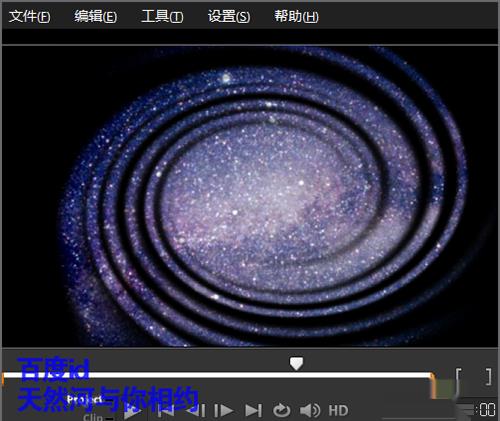Open the 设置(S) menu
Image resolution: width=500 pixels, height=421 pixels.
pyautogui.click(x=229, y=16)
